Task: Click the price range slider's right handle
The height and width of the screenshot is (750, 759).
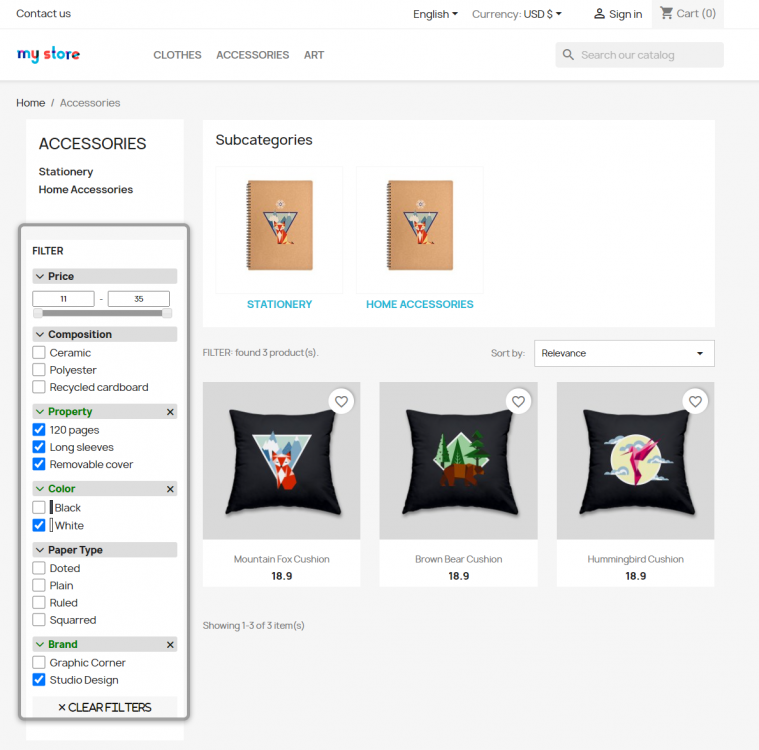Action: (x=167, y=313)
